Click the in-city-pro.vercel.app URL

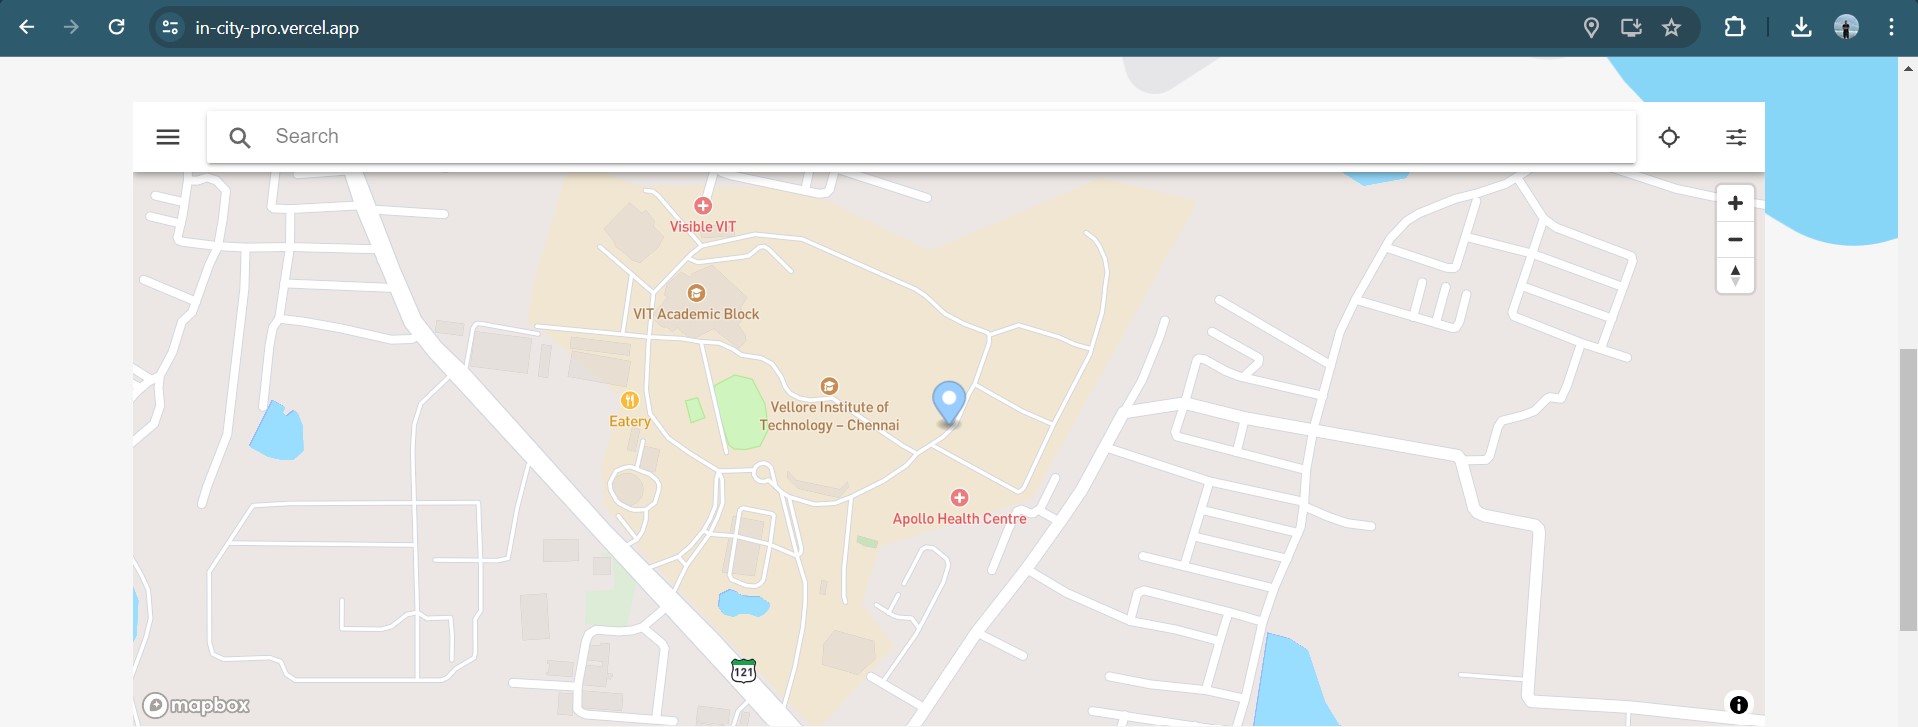pos(277,28)
